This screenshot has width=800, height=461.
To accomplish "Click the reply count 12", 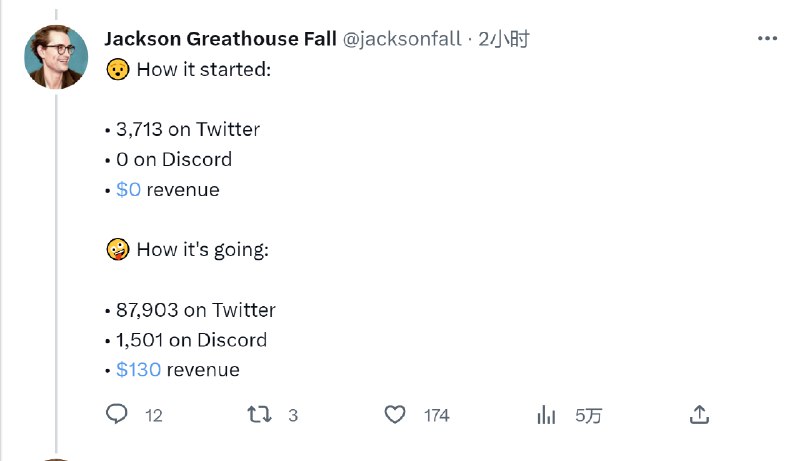I will (153, 416).
